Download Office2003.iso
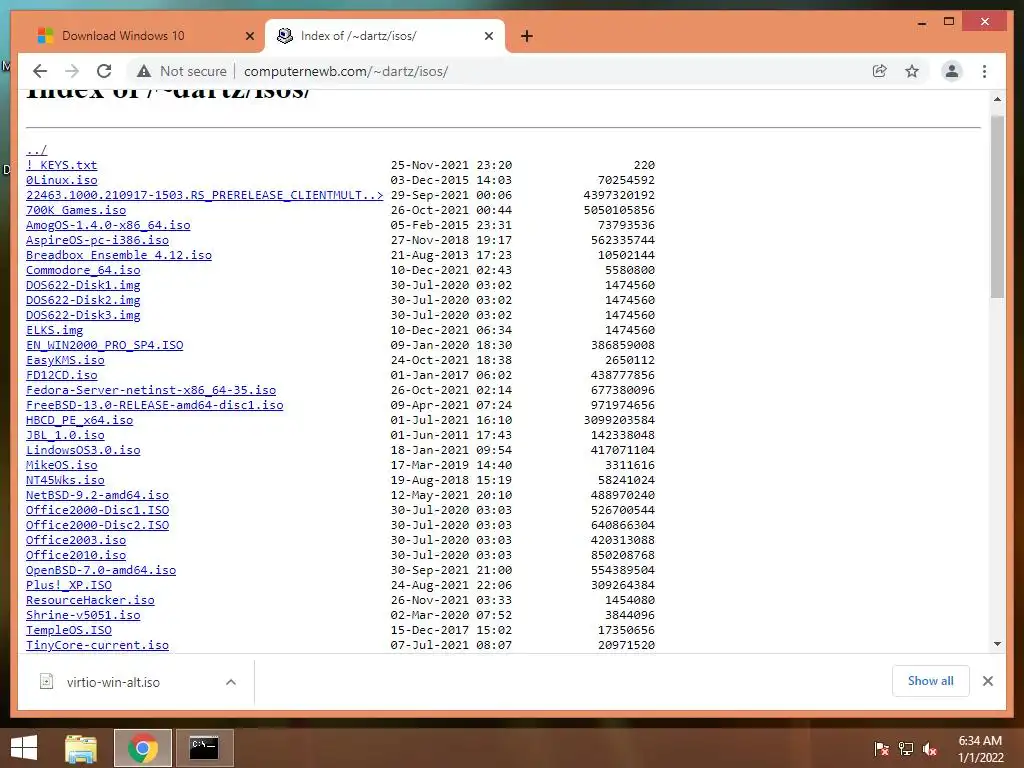 point(76,541)
